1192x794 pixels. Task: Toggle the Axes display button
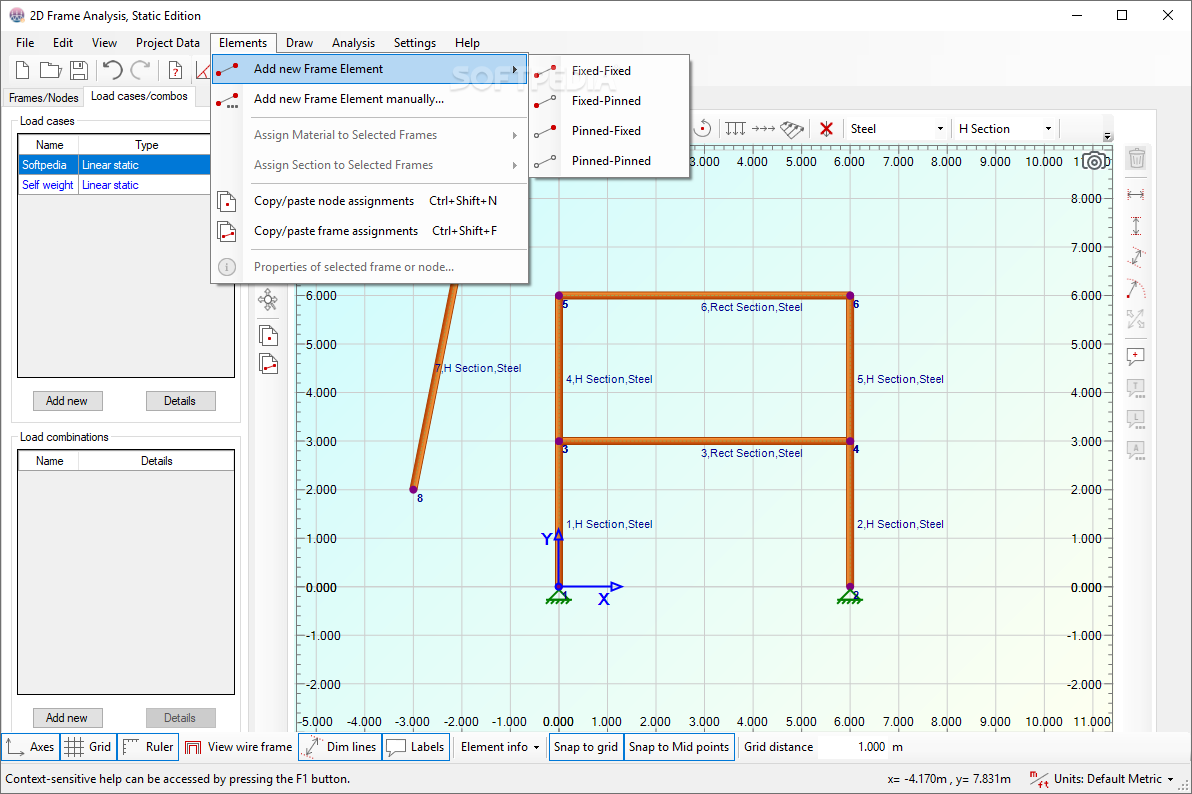point(30,747)
